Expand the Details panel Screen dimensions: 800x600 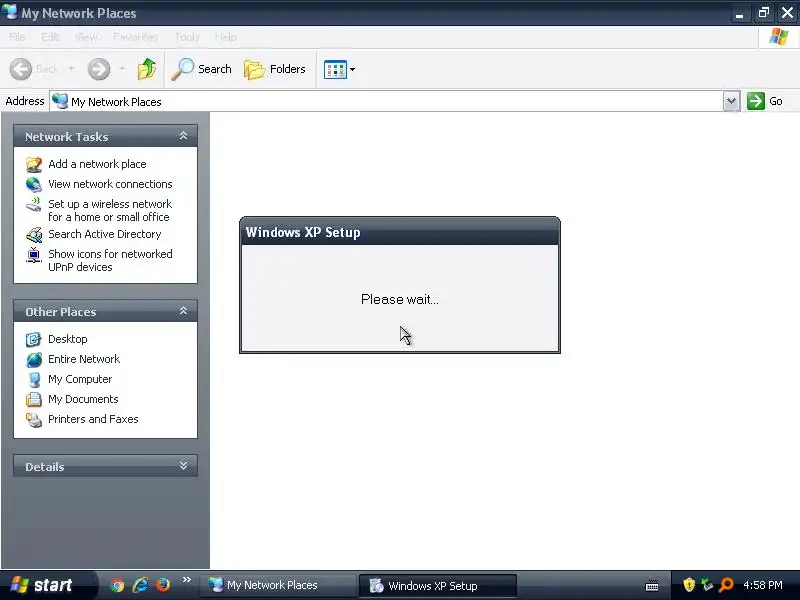click(x=183, y=466)
